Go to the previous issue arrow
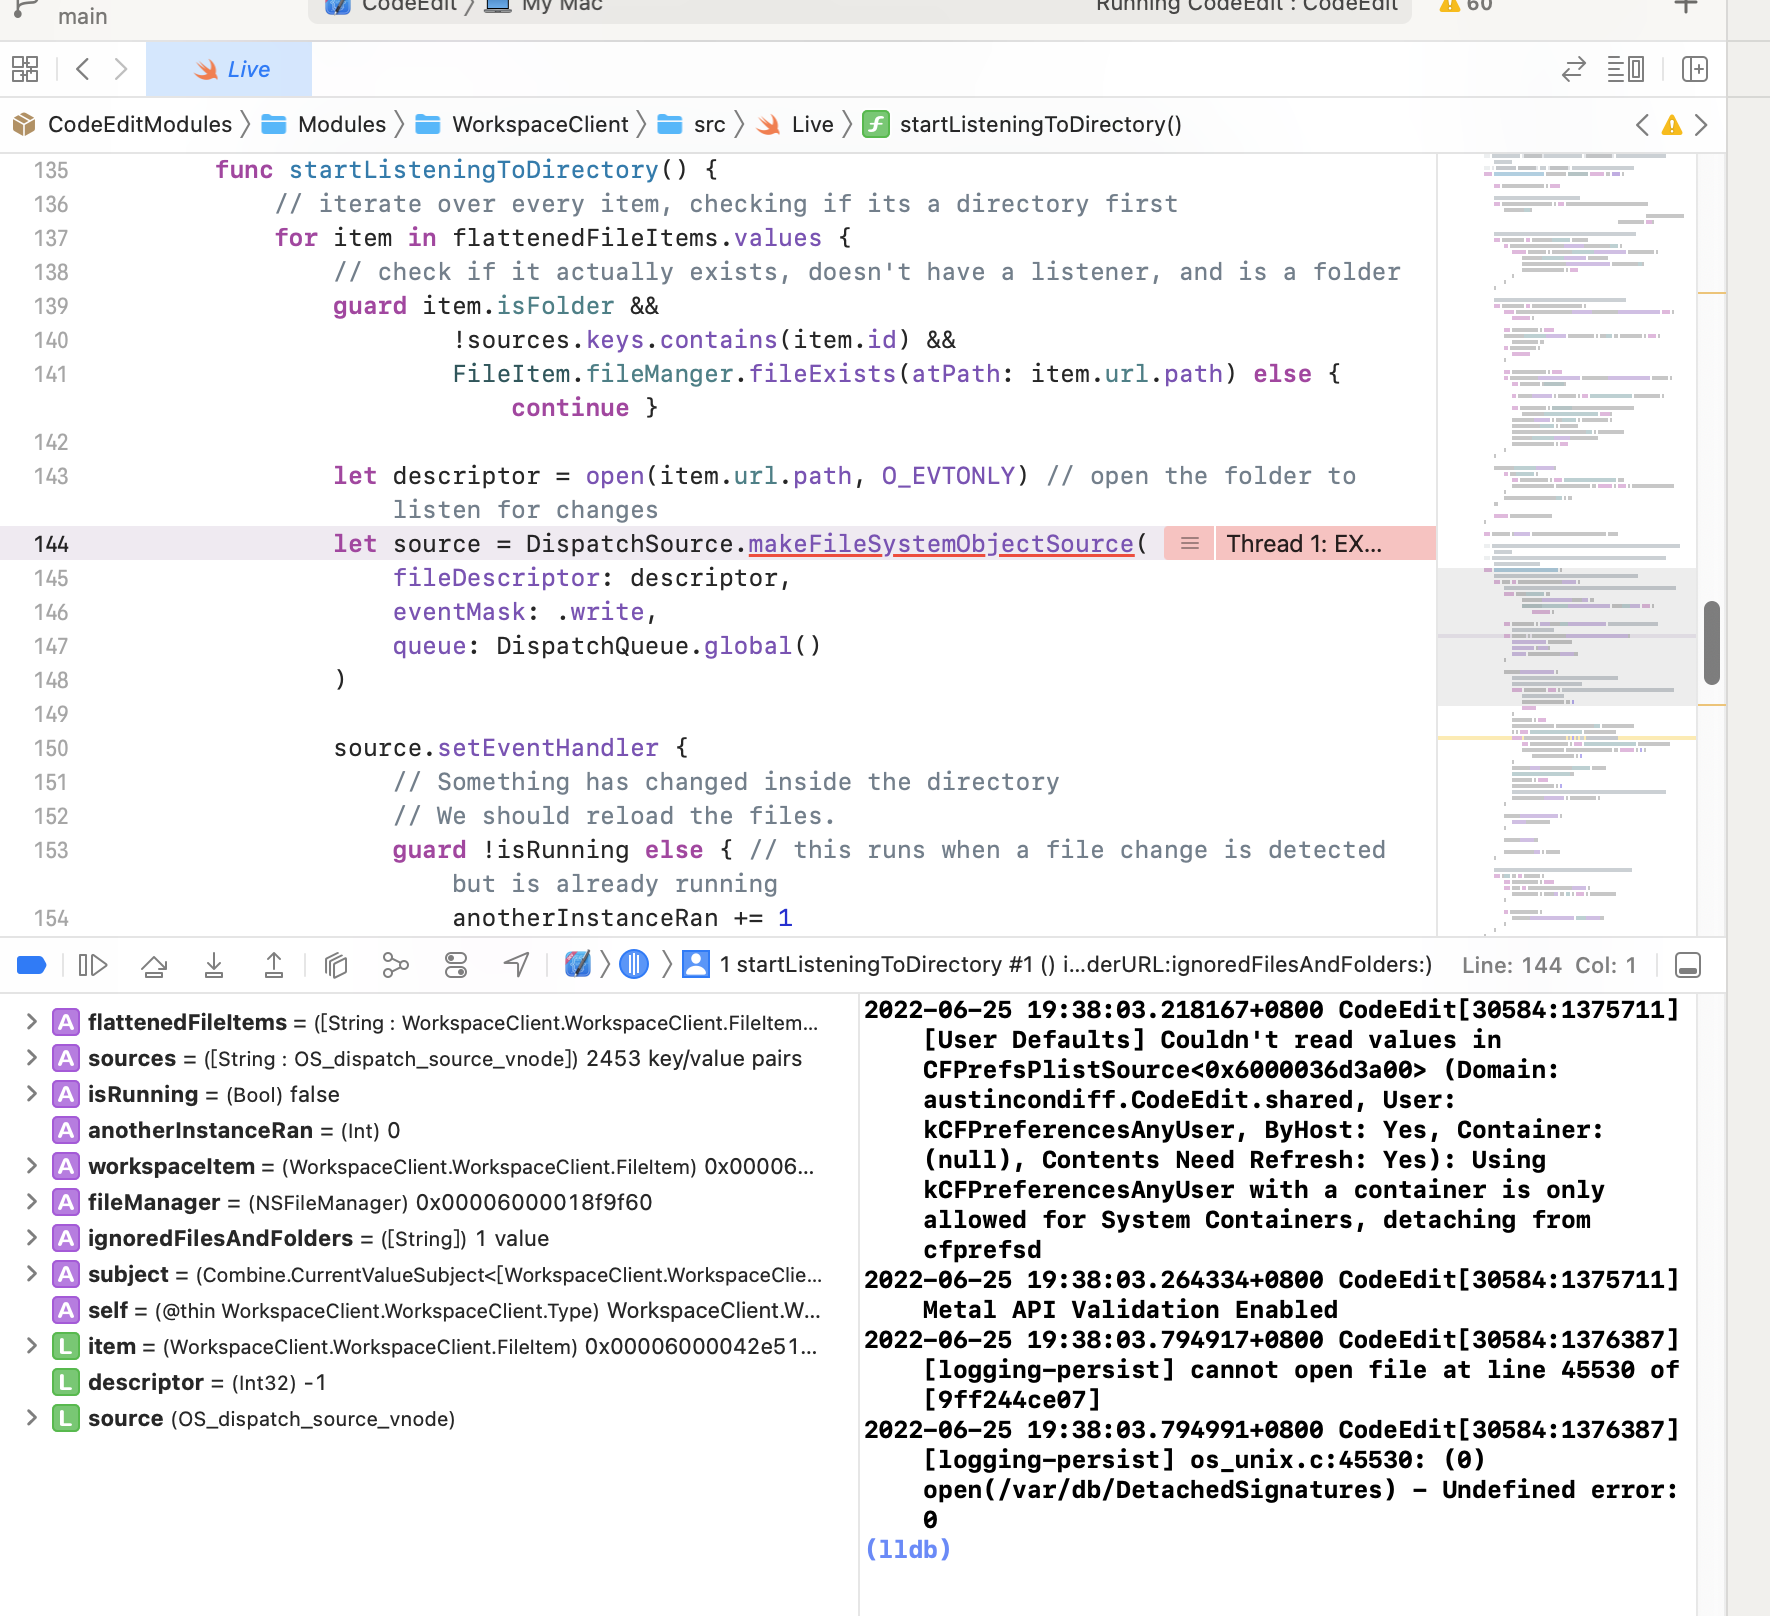 1642,125
